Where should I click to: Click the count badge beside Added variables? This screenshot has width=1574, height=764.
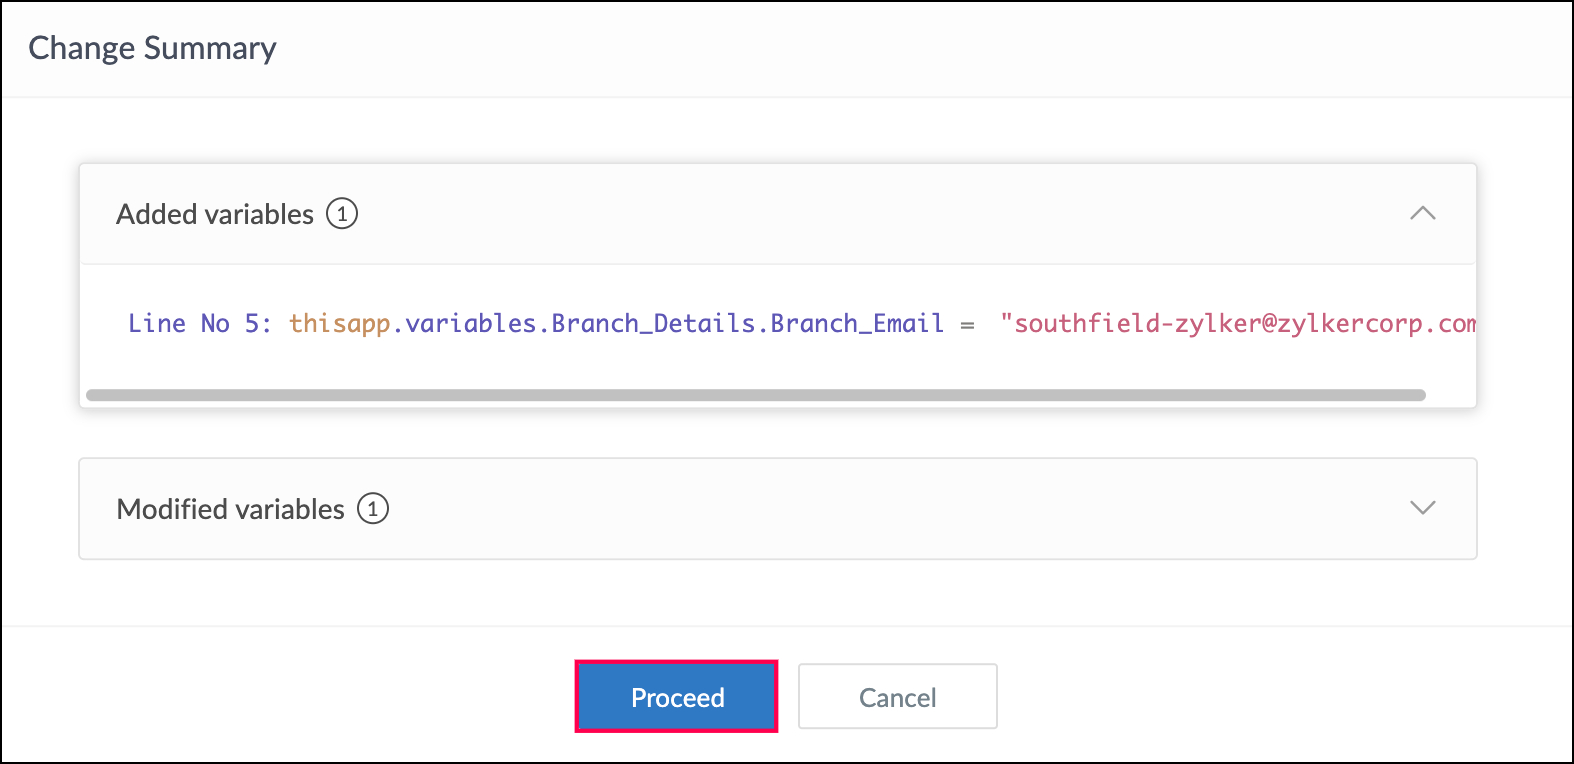click(x=342, y=214)
